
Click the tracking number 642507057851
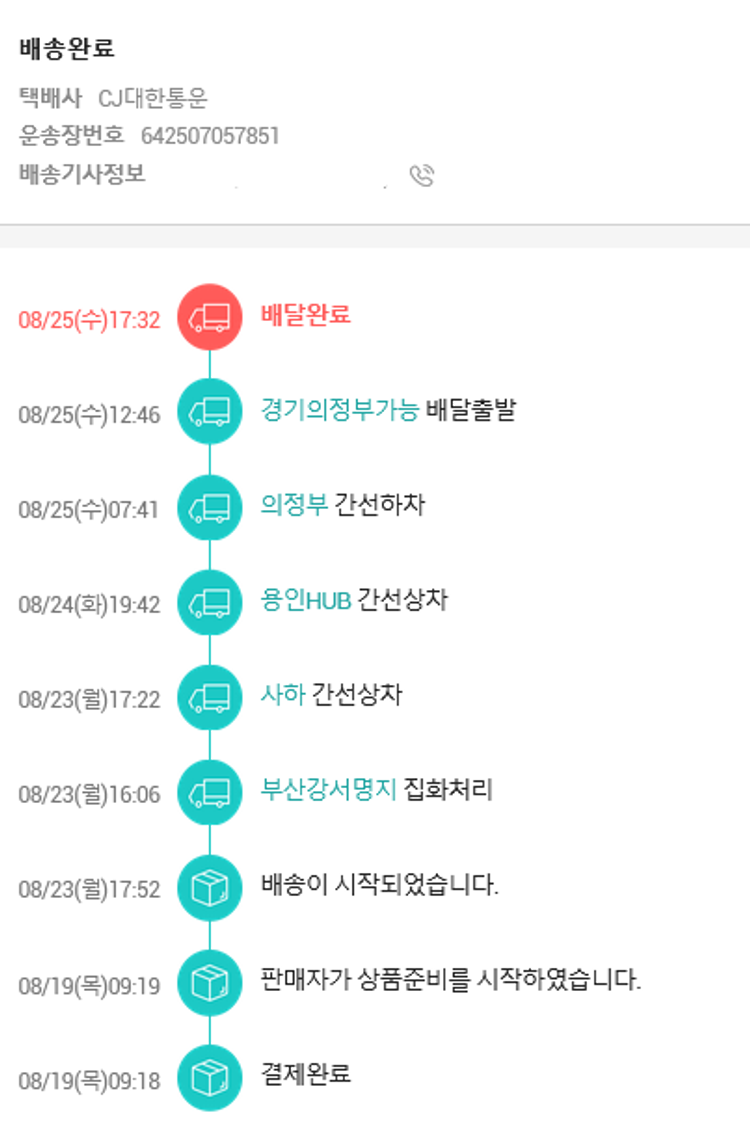(x=210, y=136)
